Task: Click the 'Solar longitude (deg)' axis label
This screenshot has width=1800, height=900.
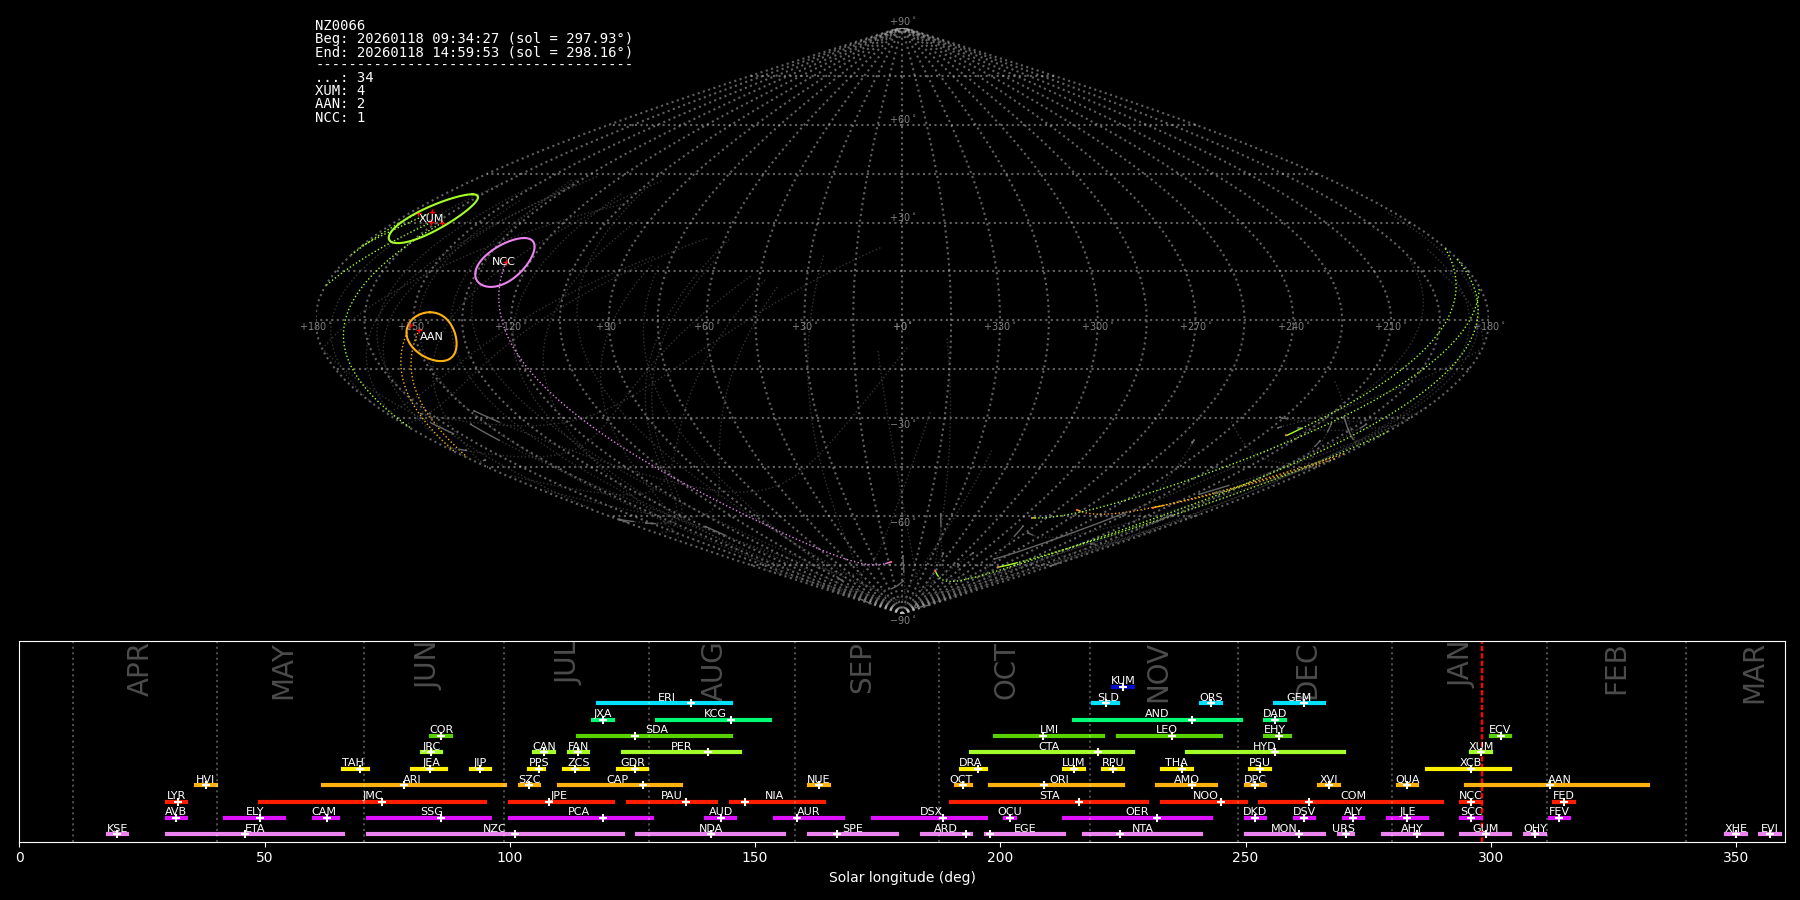Action: [902, 877]
